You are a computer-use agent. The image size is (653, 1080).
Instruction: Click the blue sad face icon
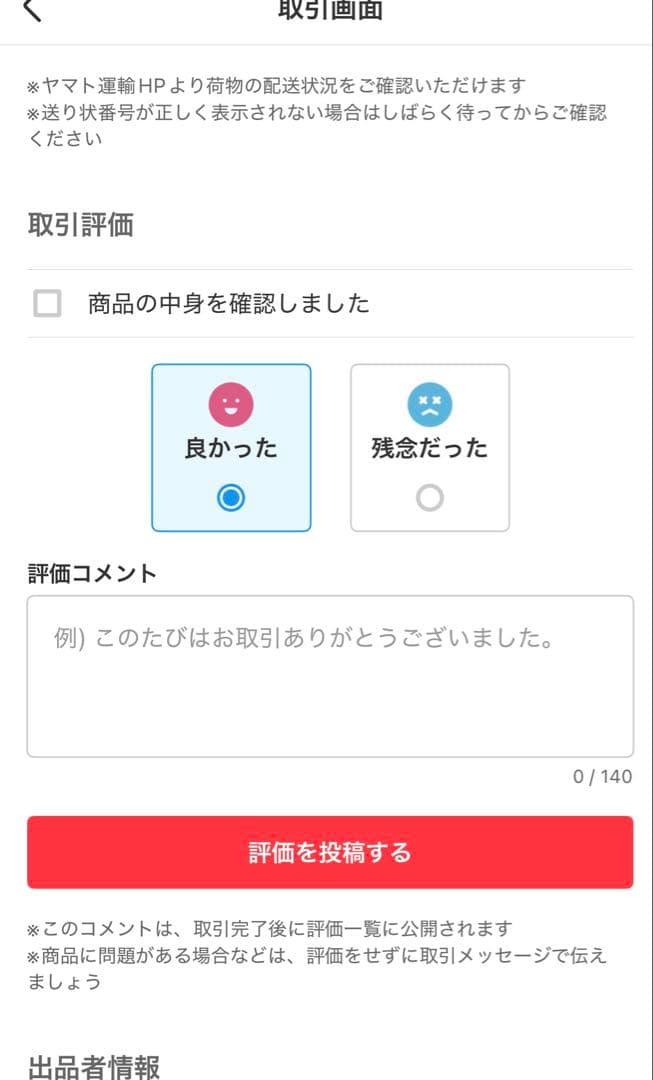click(430, 405)
